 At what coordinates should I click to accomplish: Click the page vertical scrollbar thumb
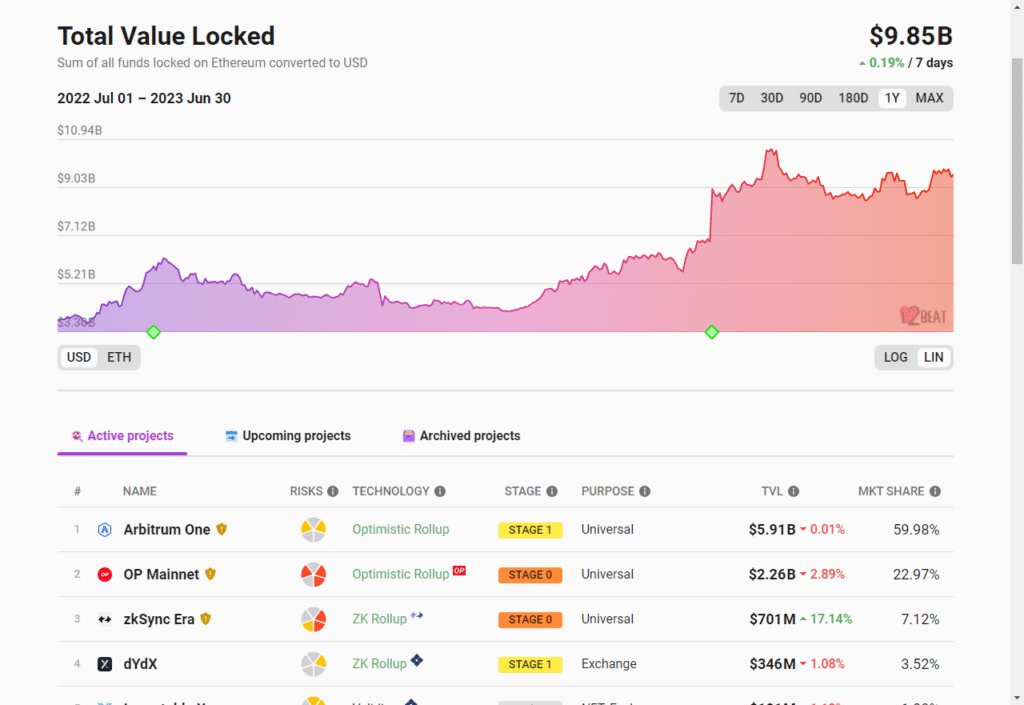coord(1017,161)
